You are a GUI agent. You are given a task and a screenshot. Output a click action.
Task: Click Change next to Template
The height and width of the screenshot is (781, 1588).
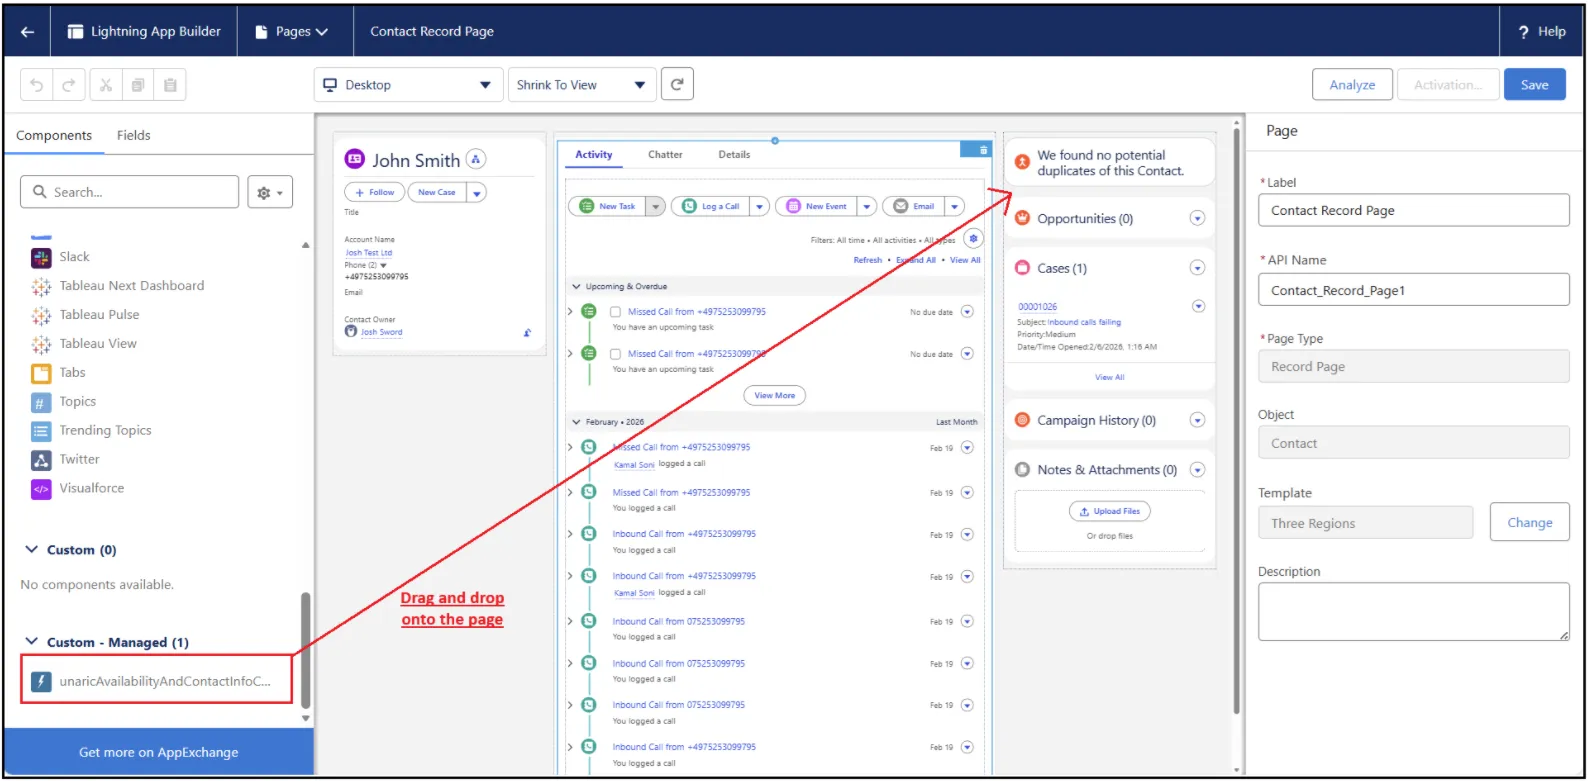point(1530,523)
